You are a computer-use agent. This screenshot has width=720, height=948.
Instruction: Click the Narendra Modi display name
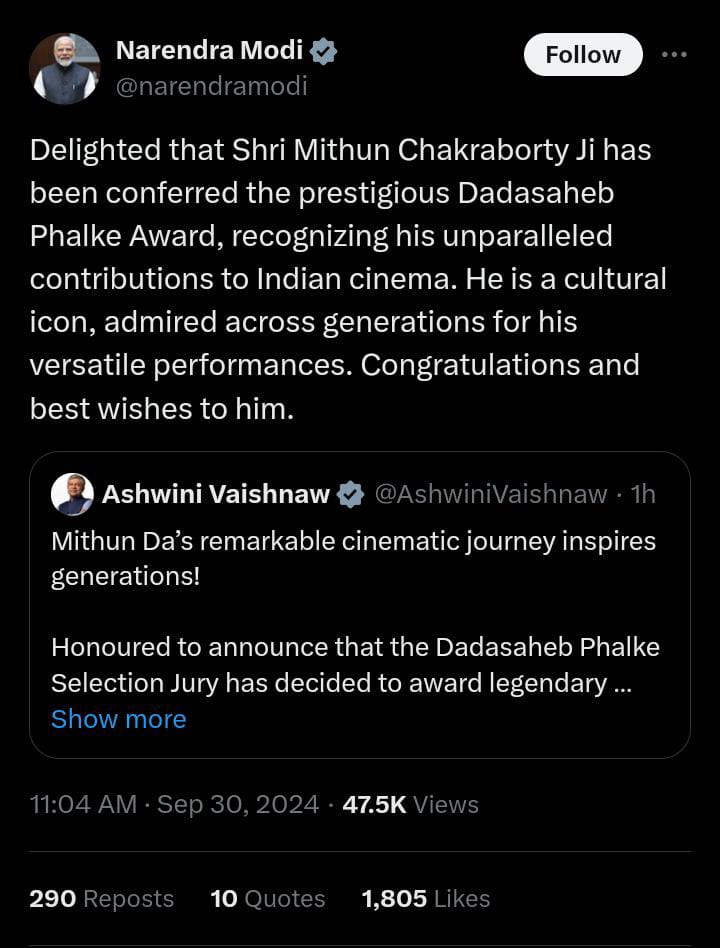tap(209, 50)
